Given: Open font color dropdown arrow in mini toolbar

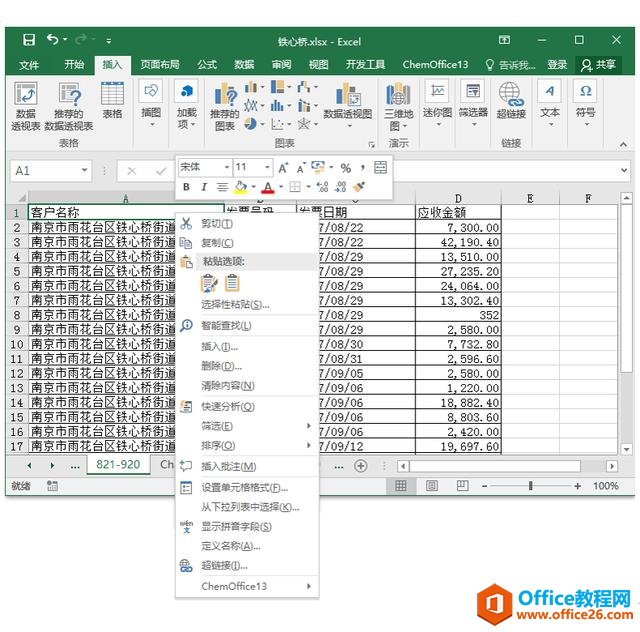Looking at the screenshot, I should pyautogui.click(x=281, y=187).
